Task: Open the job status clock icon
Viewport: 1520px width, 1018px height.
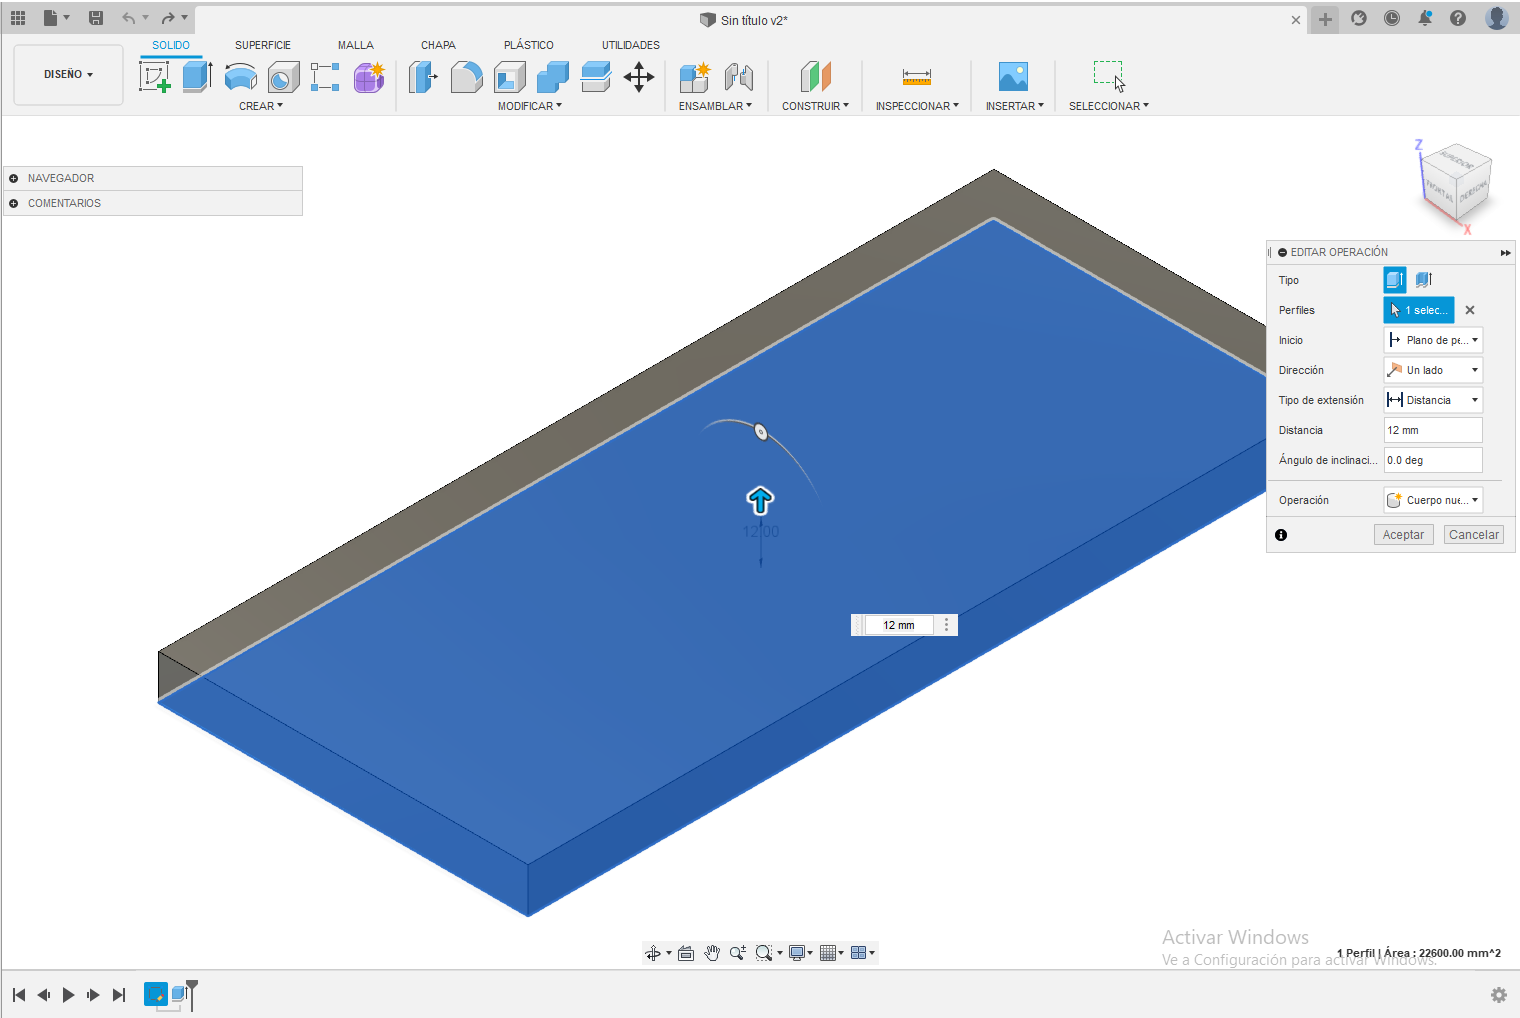Action: coord(1392,18)
